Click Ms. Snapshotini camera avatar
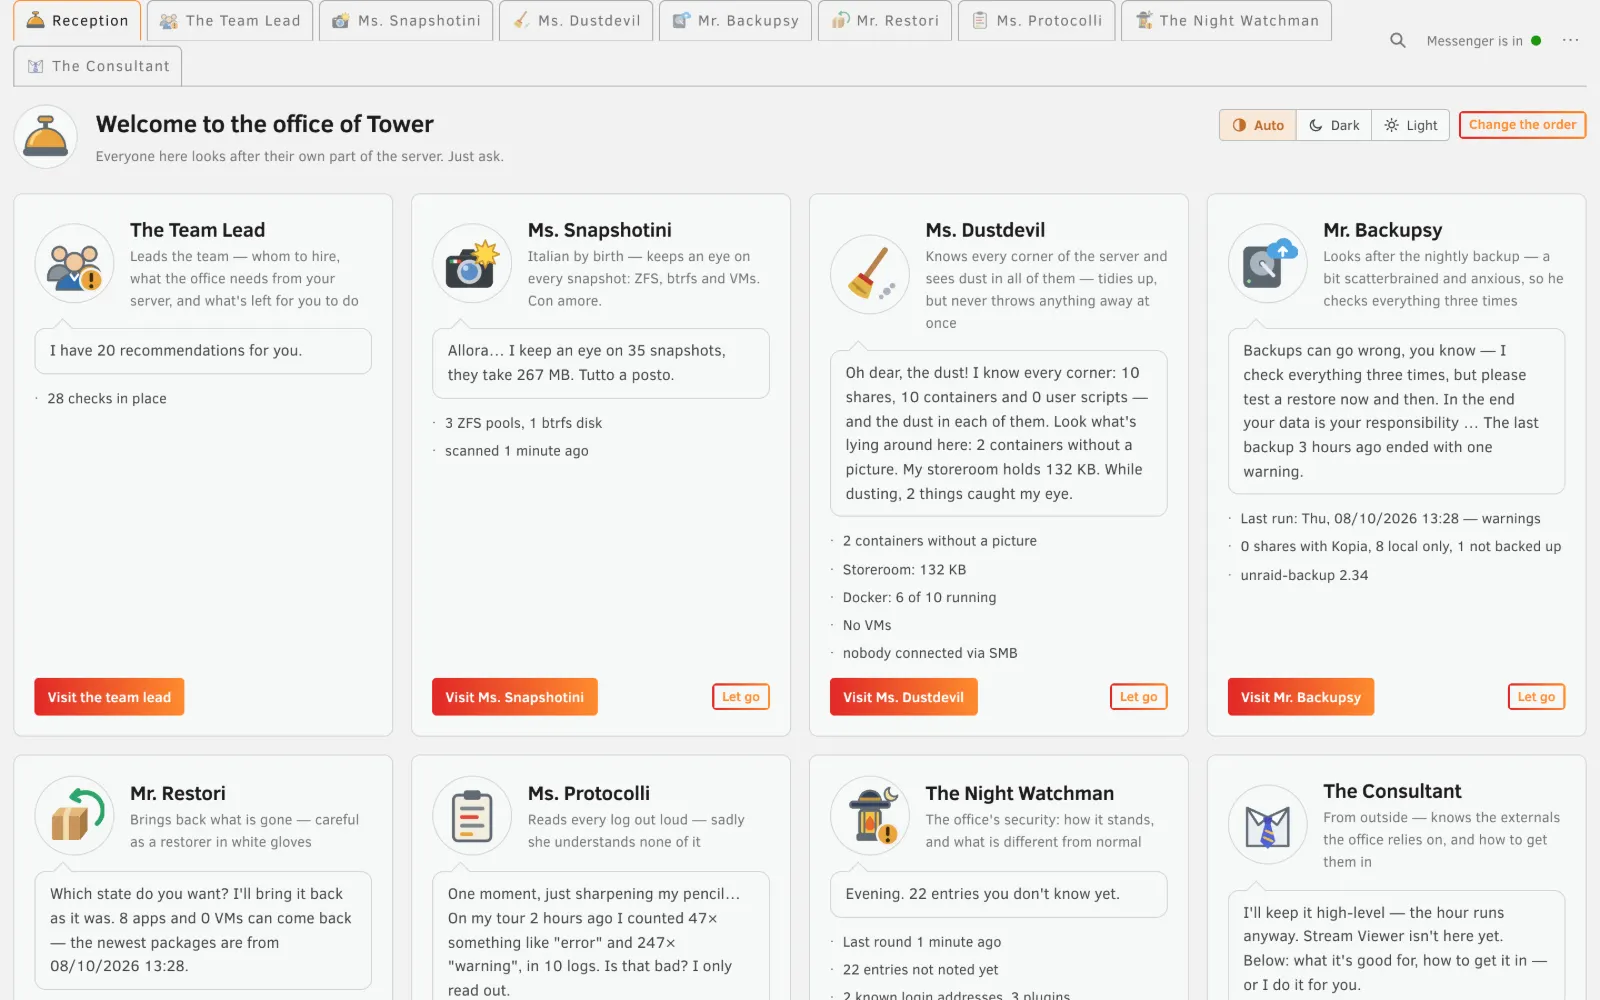Image resolution: width=1600 pixels, height=1000 pixels. 472,264
